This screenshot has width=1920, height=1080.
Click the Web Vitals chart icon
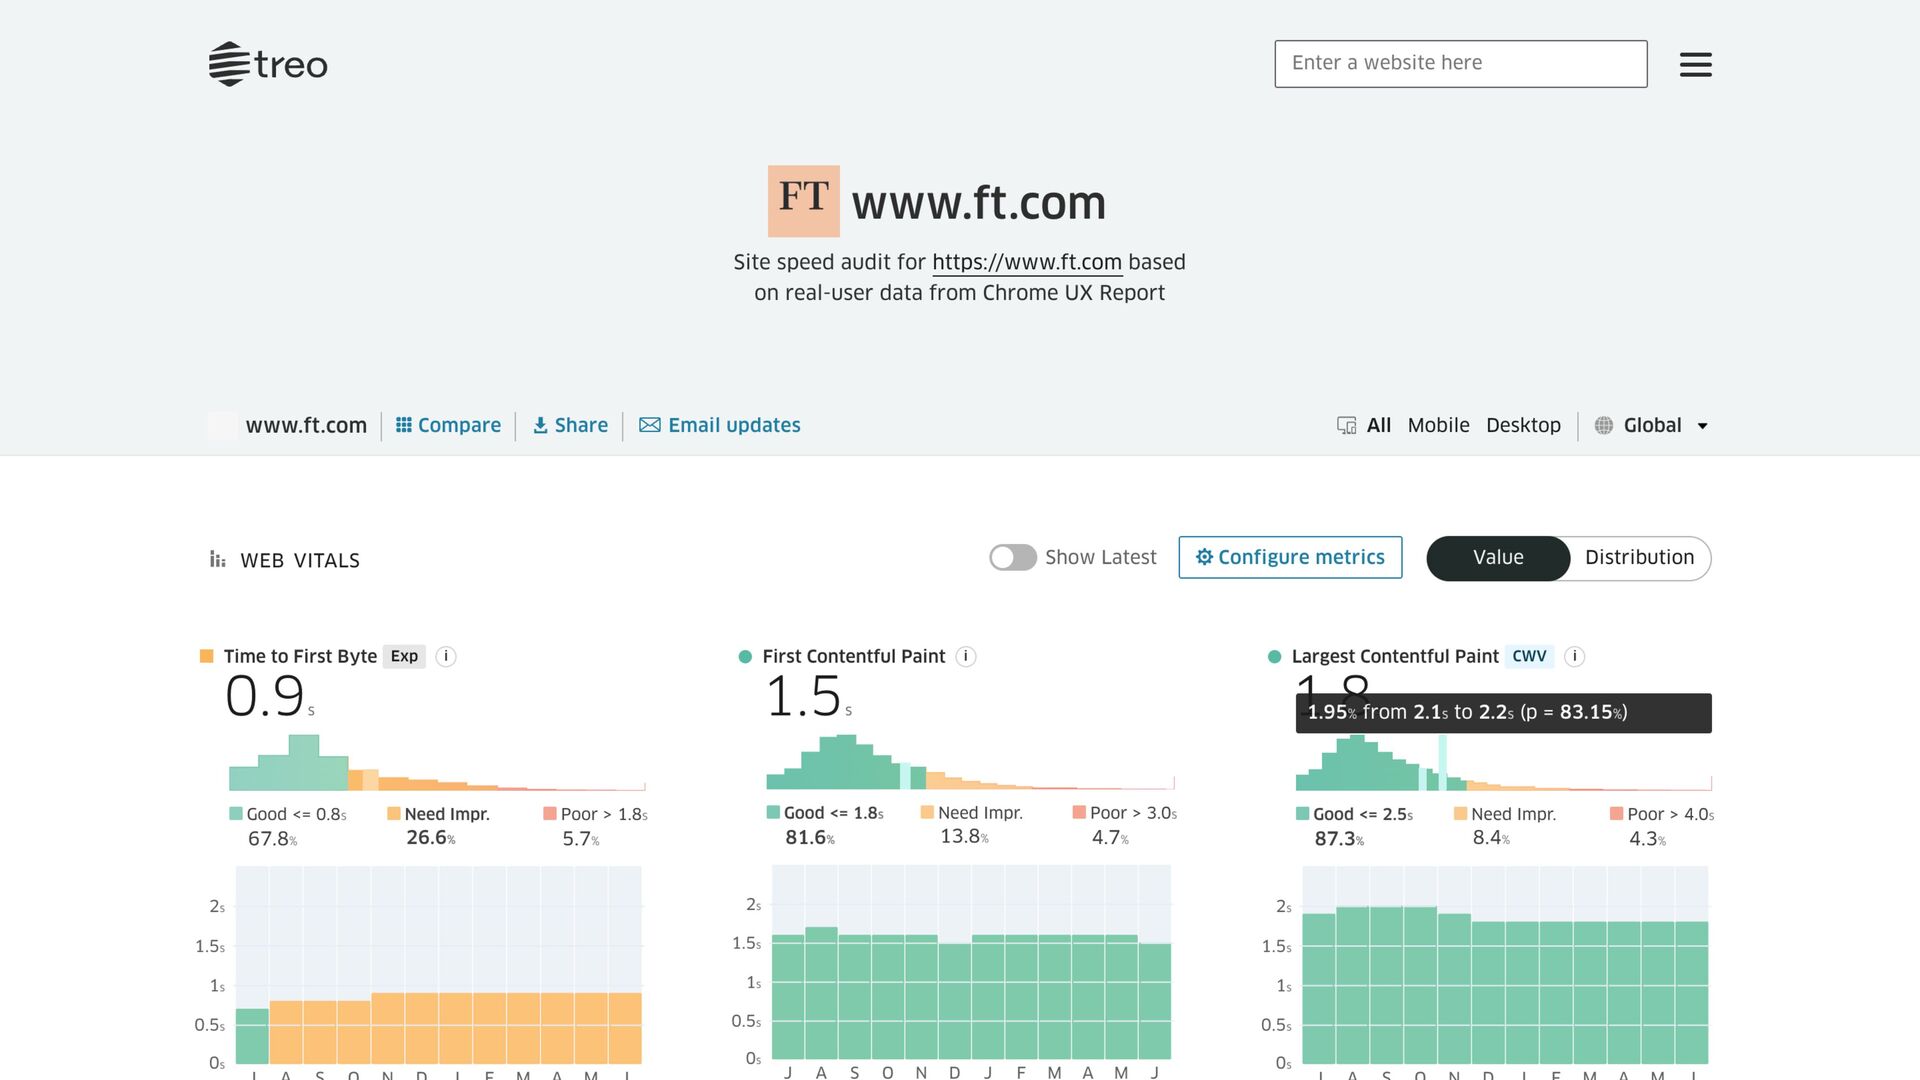[x=217, y=559]
